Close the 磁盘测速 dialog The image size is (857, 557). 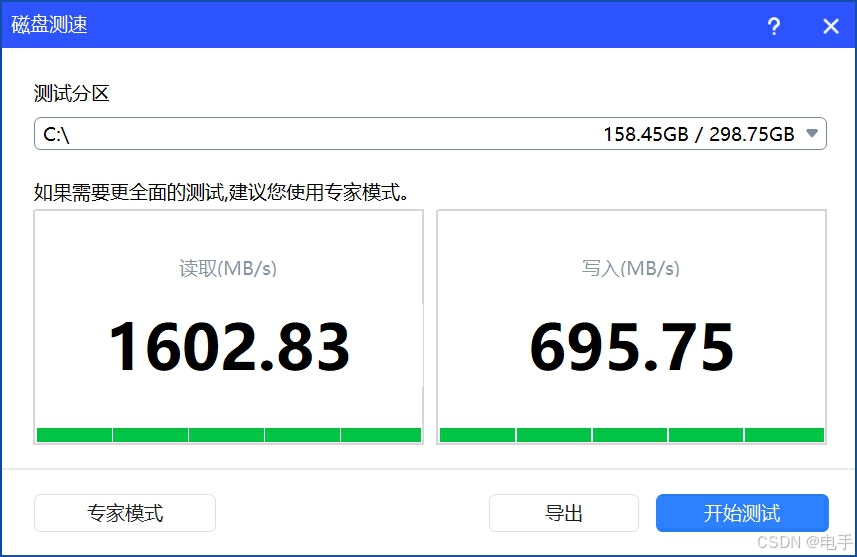(x=831, y=26)
